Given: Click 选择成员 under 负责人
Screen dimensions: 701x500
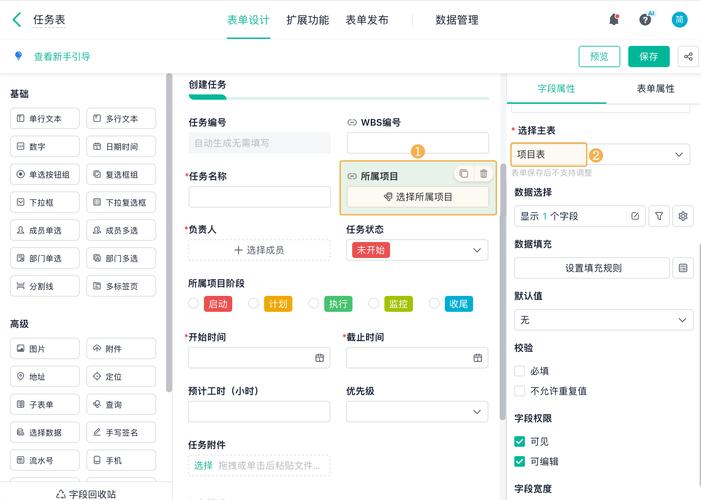Looking at the screenshot, I should coord(259,250).
